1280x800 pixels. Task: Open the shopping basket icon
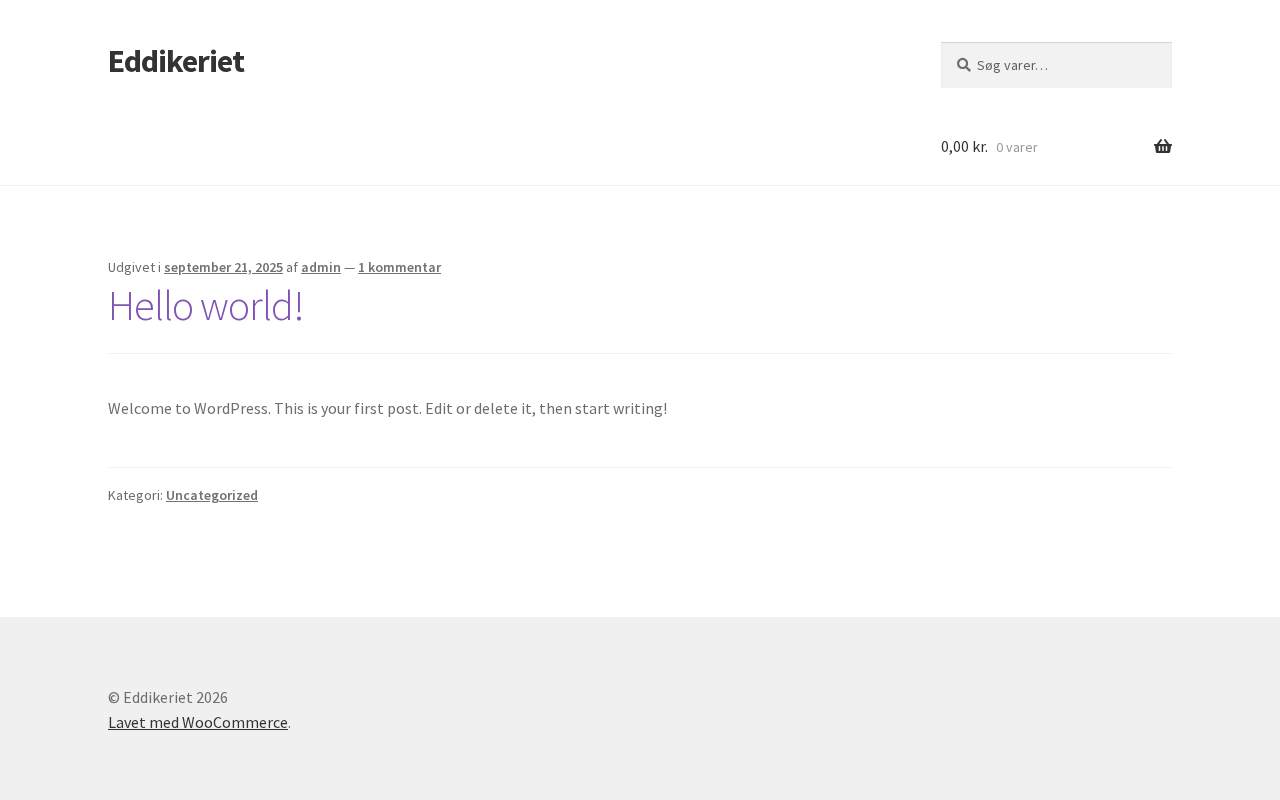pyautogui.click(x=1162, y=147)
